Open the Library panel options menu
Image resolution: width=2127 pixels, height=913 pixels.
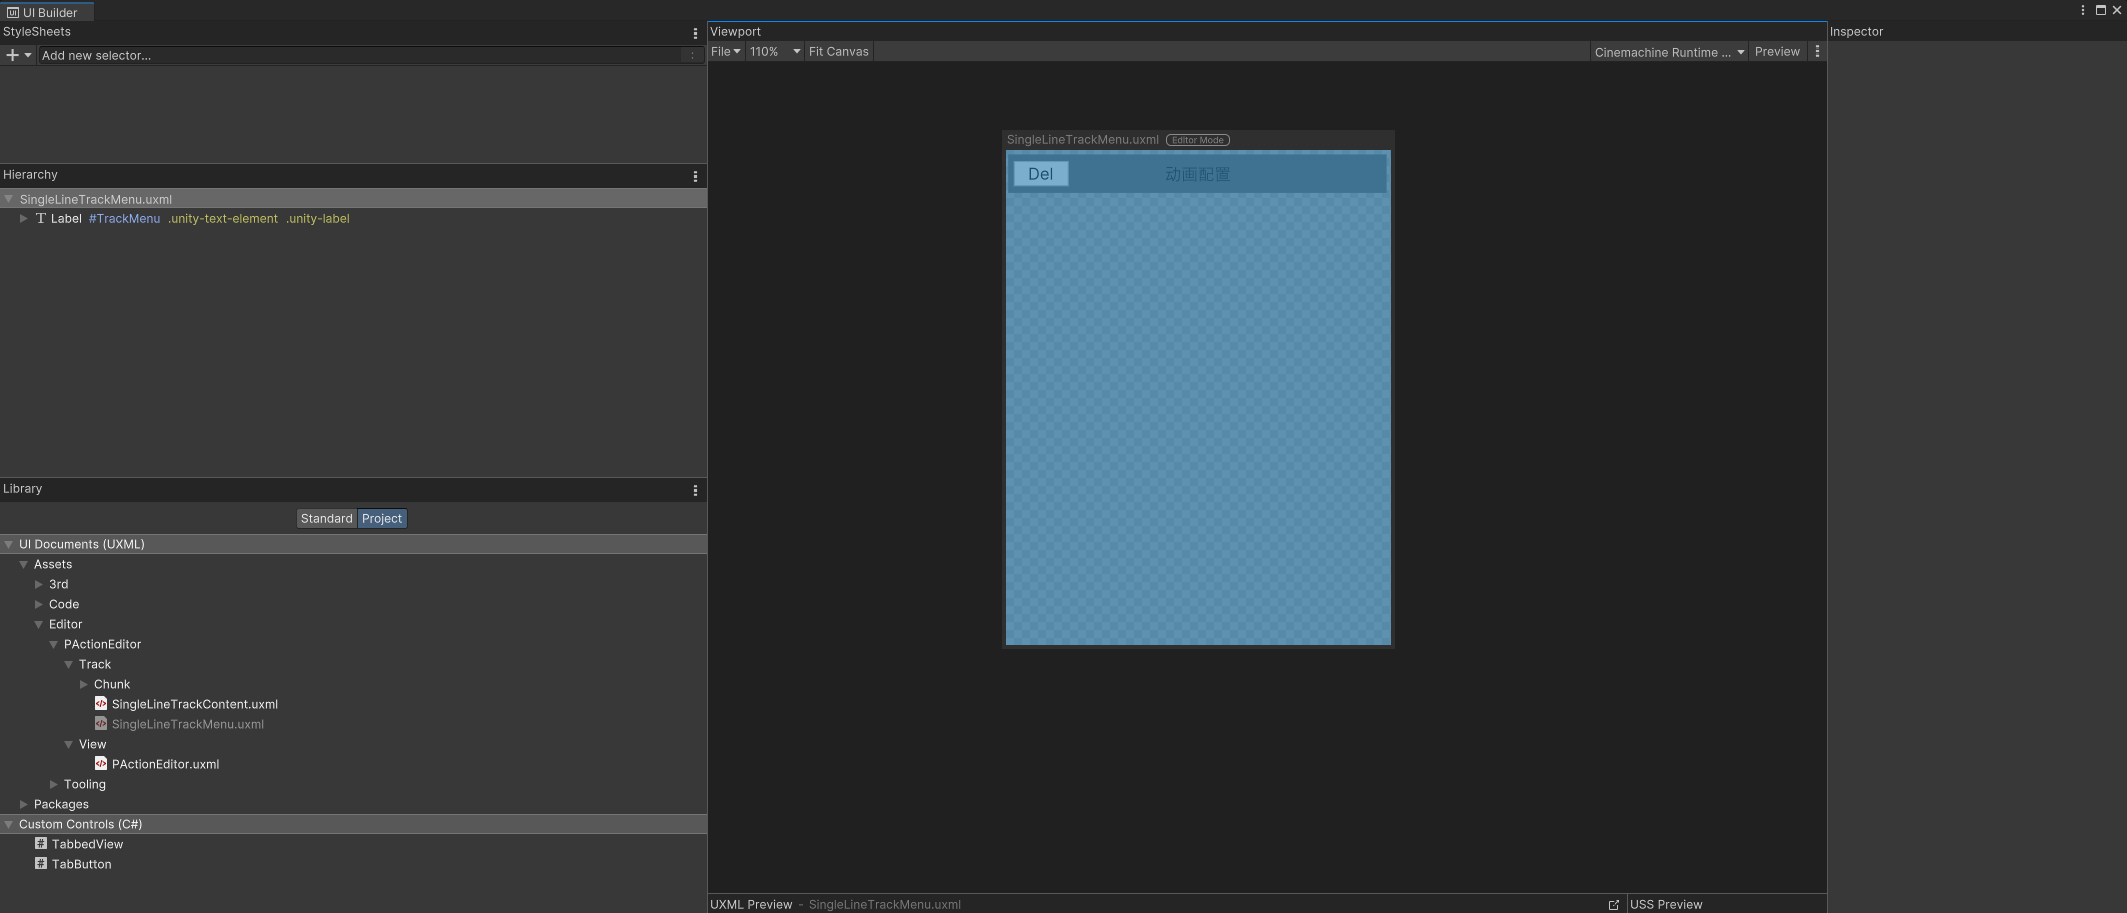pos(695,490)
